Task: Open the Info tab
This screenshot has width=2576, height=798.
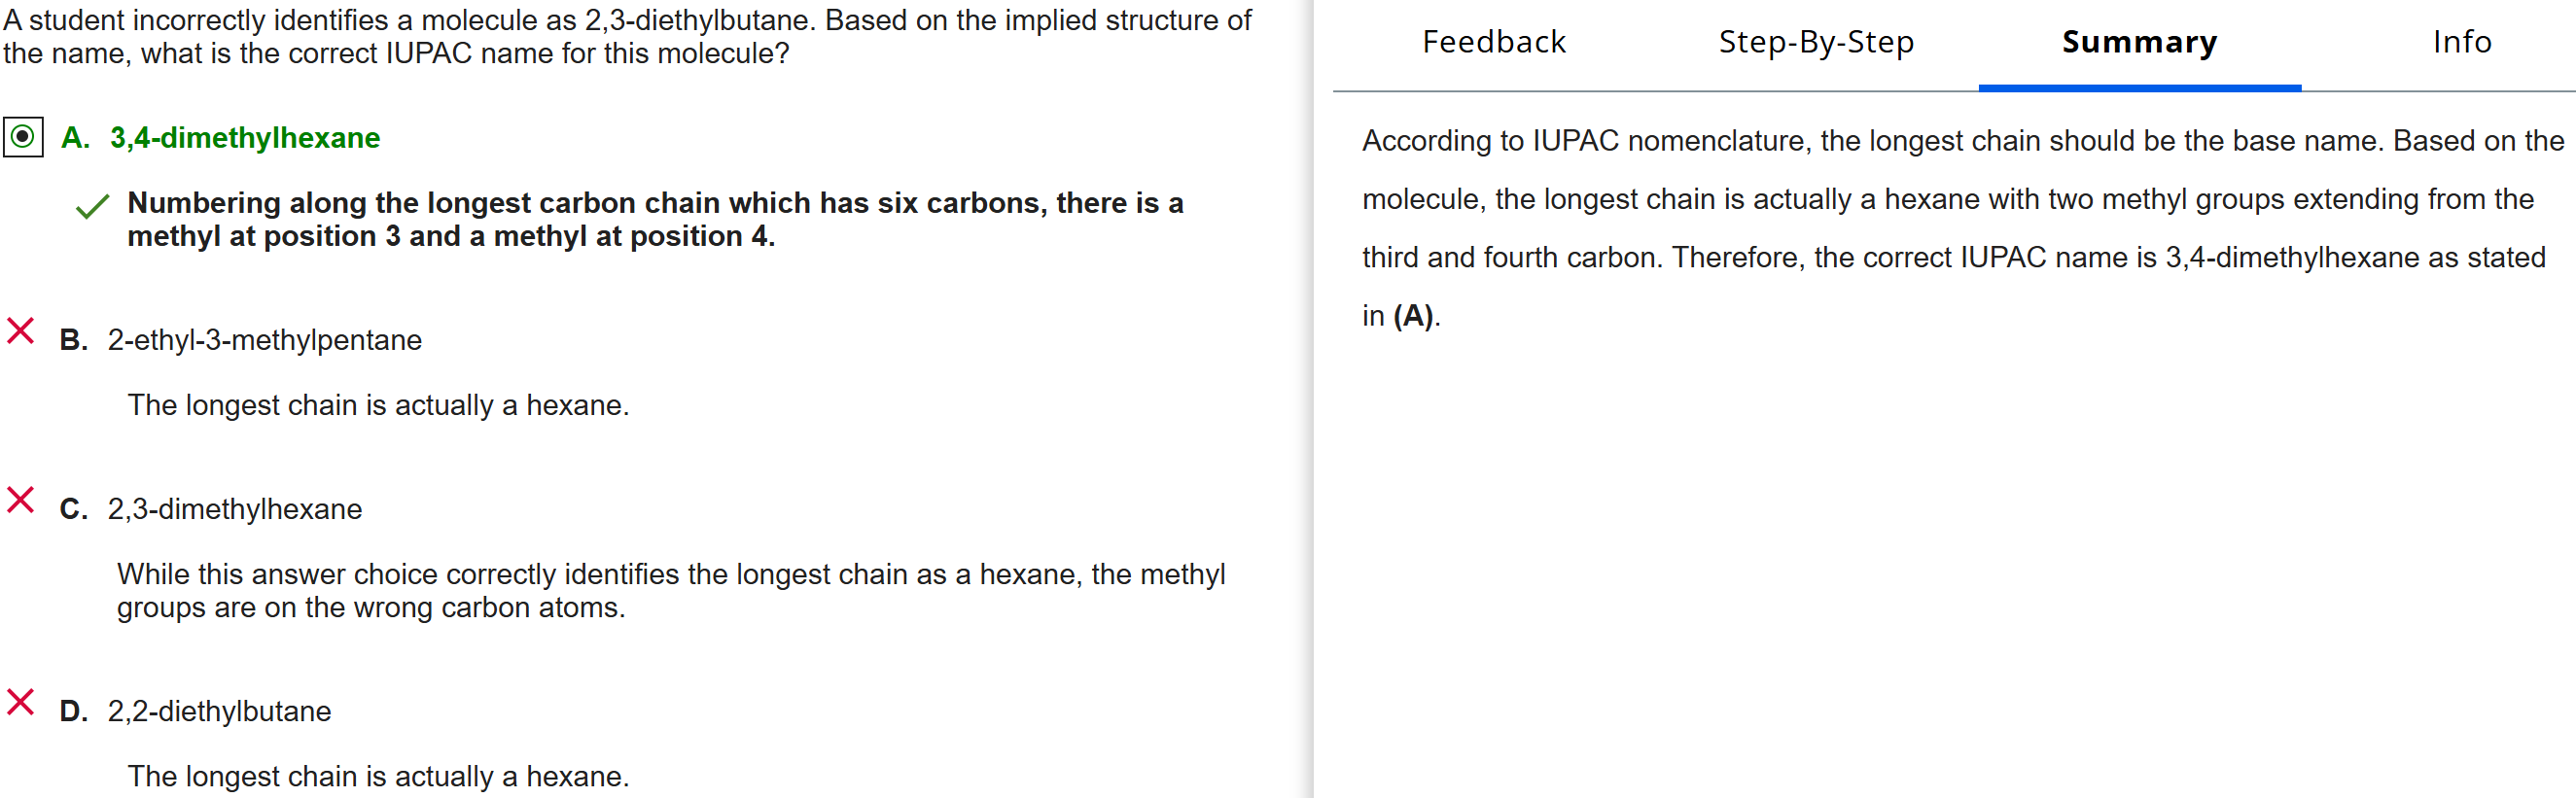Action: (2461, 42)
